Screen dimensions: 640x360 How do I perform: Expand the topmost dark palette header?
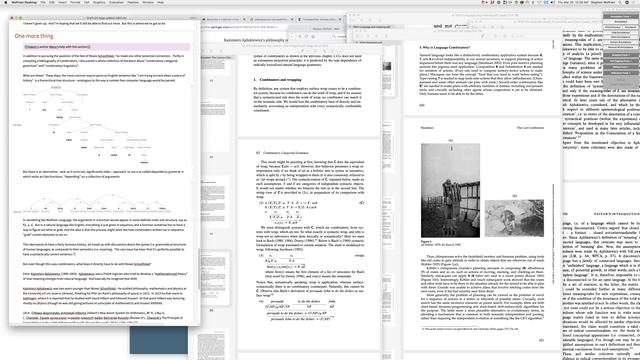tap(621, 17)
